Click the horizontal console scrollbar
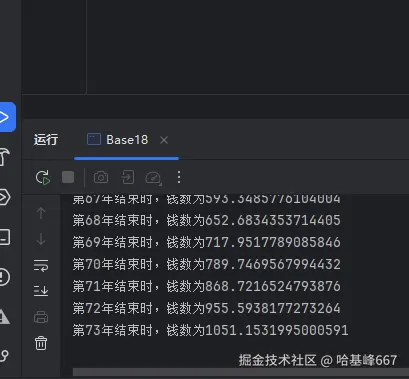Viewport: 409px width, 379px height. click(241, 372)
